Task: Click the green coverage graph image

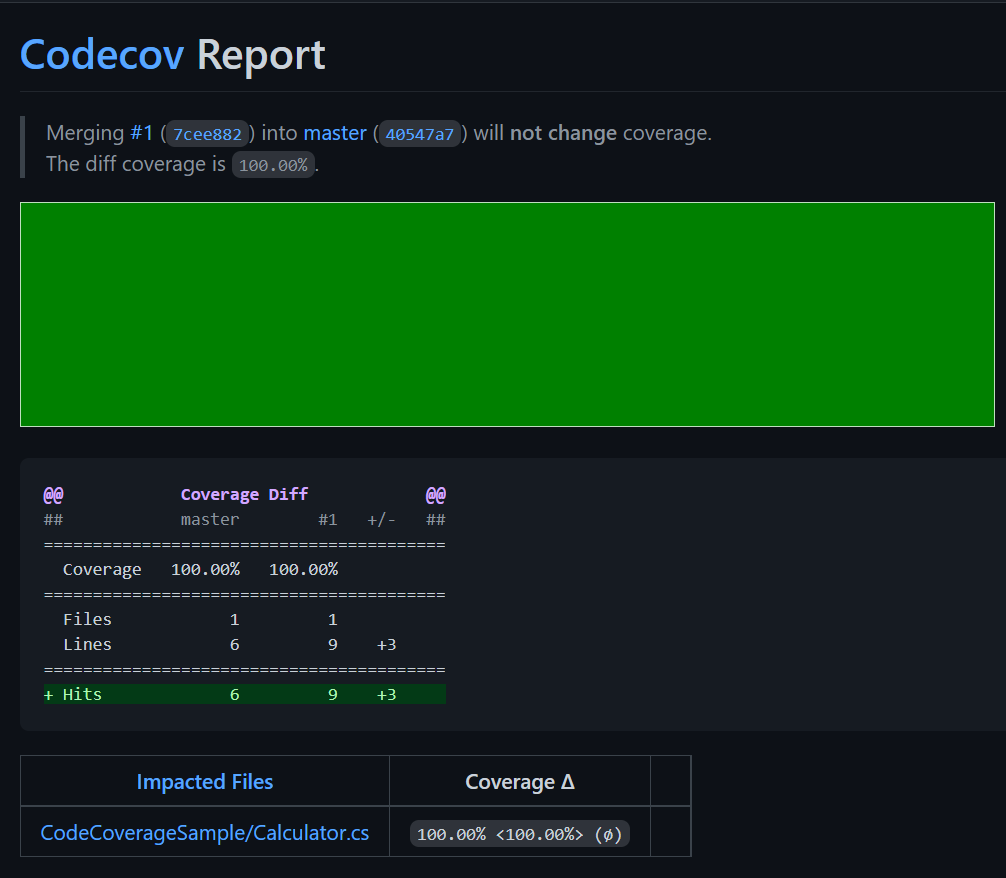Action: tap(507, 314)
